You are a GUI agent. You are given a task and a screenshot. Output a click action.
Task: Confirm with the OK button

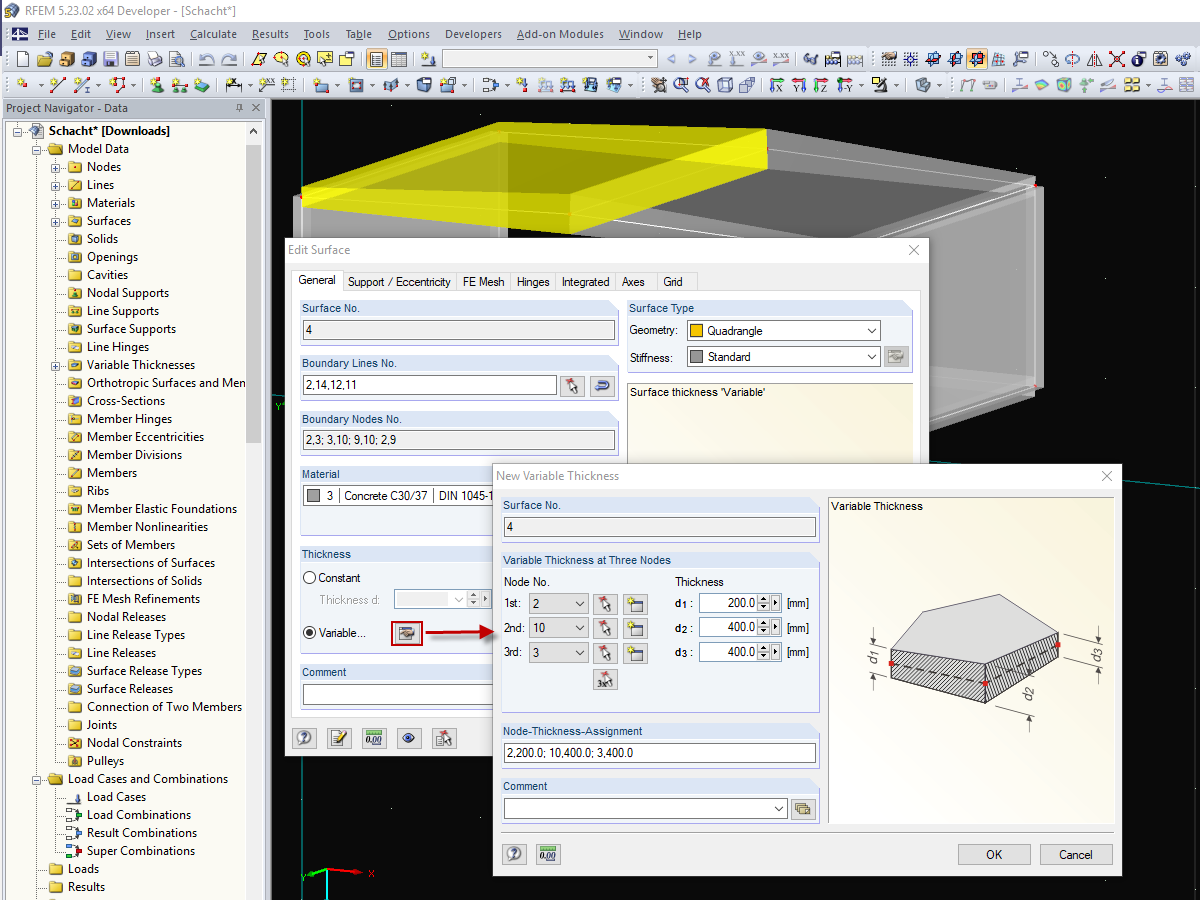pyautogui.click(x=994, y=854)
